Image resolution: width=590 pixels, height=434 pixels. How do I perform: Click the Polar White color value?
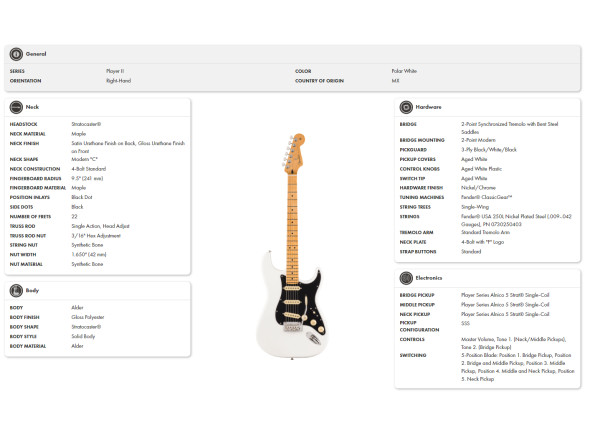point(404,71)
